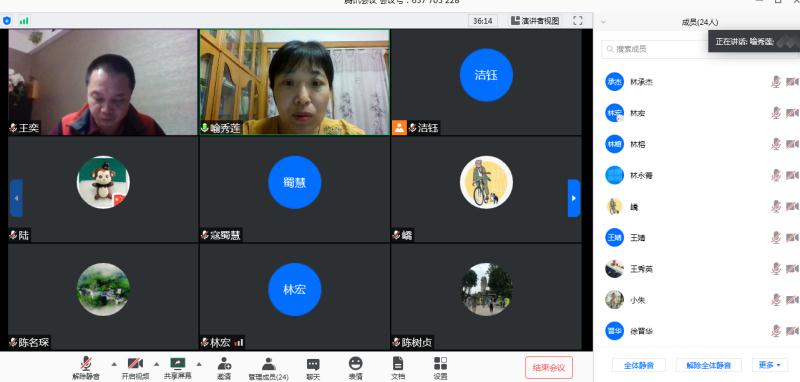Expand the video options arrow beside 开启视频
This screenshot has width=800, height=382.
click(156, 364)
